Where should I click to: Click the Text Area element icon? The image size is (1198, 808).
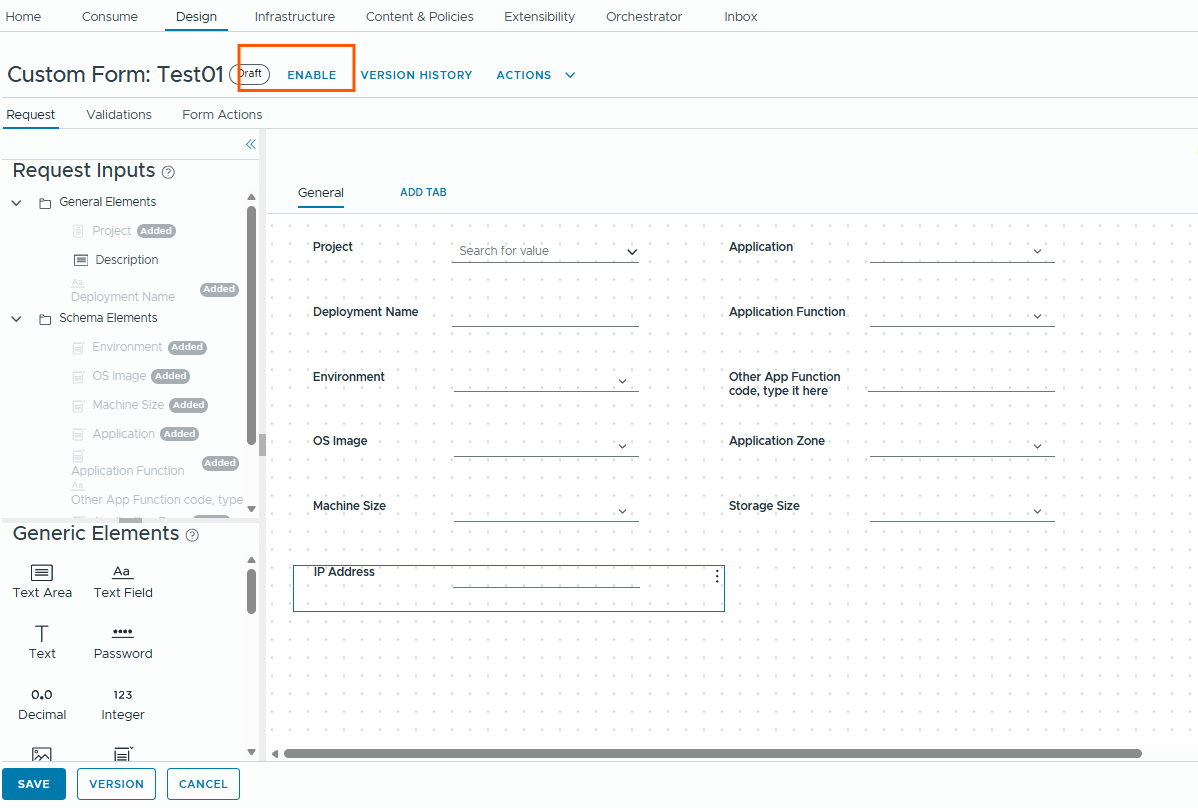click(x=42, y=573)
